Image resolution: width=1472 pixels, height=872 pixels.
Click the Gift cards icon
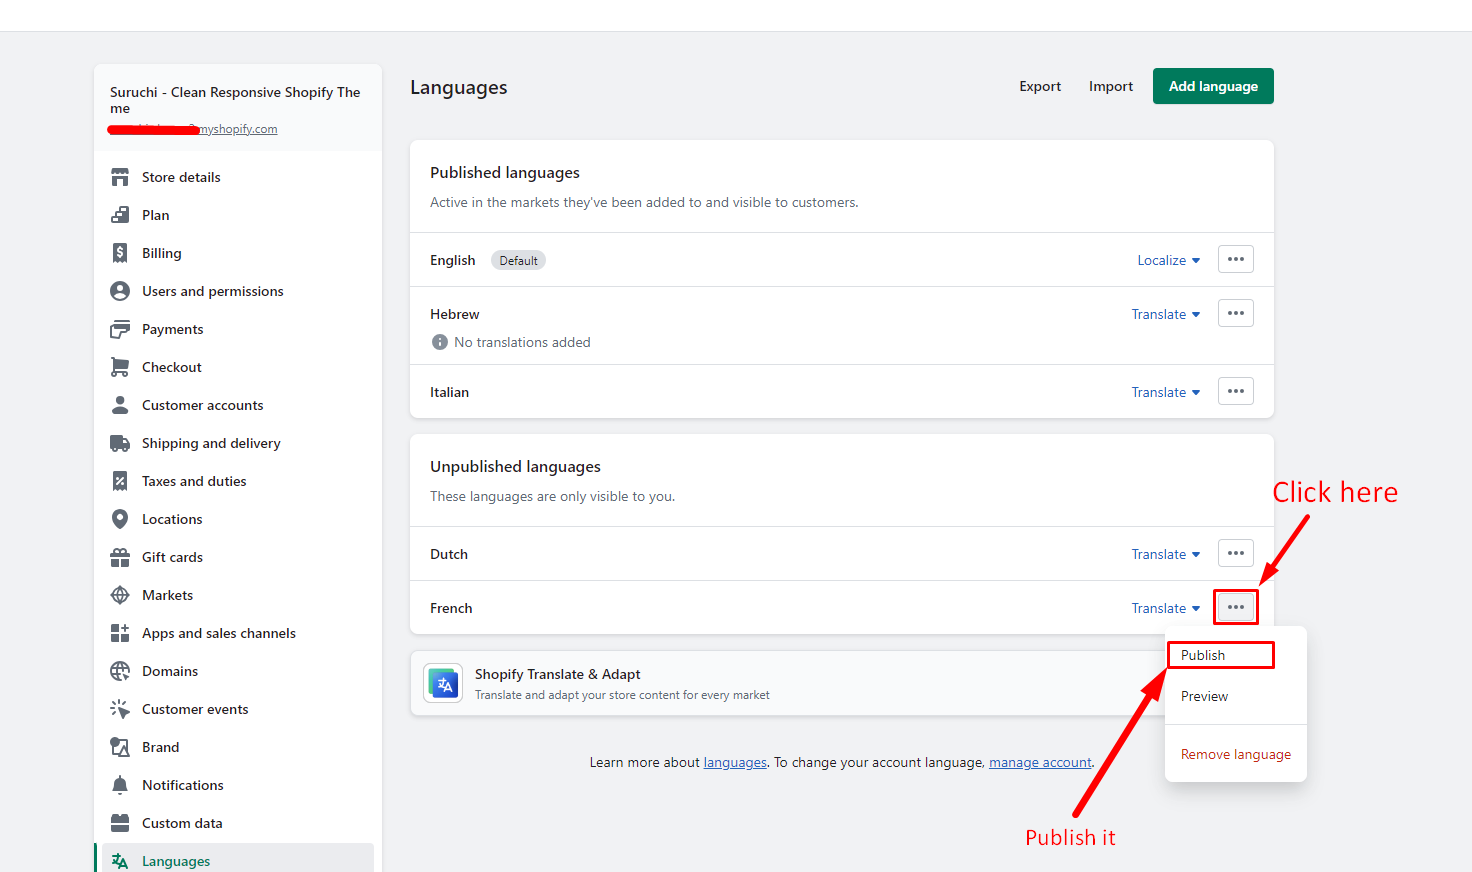tap(120, 557)
